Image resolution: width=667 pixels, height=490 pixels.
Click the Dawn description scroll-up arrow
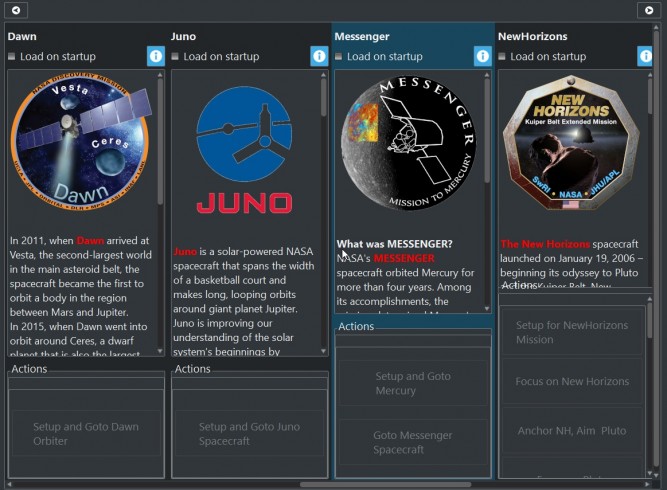(160, 75)
